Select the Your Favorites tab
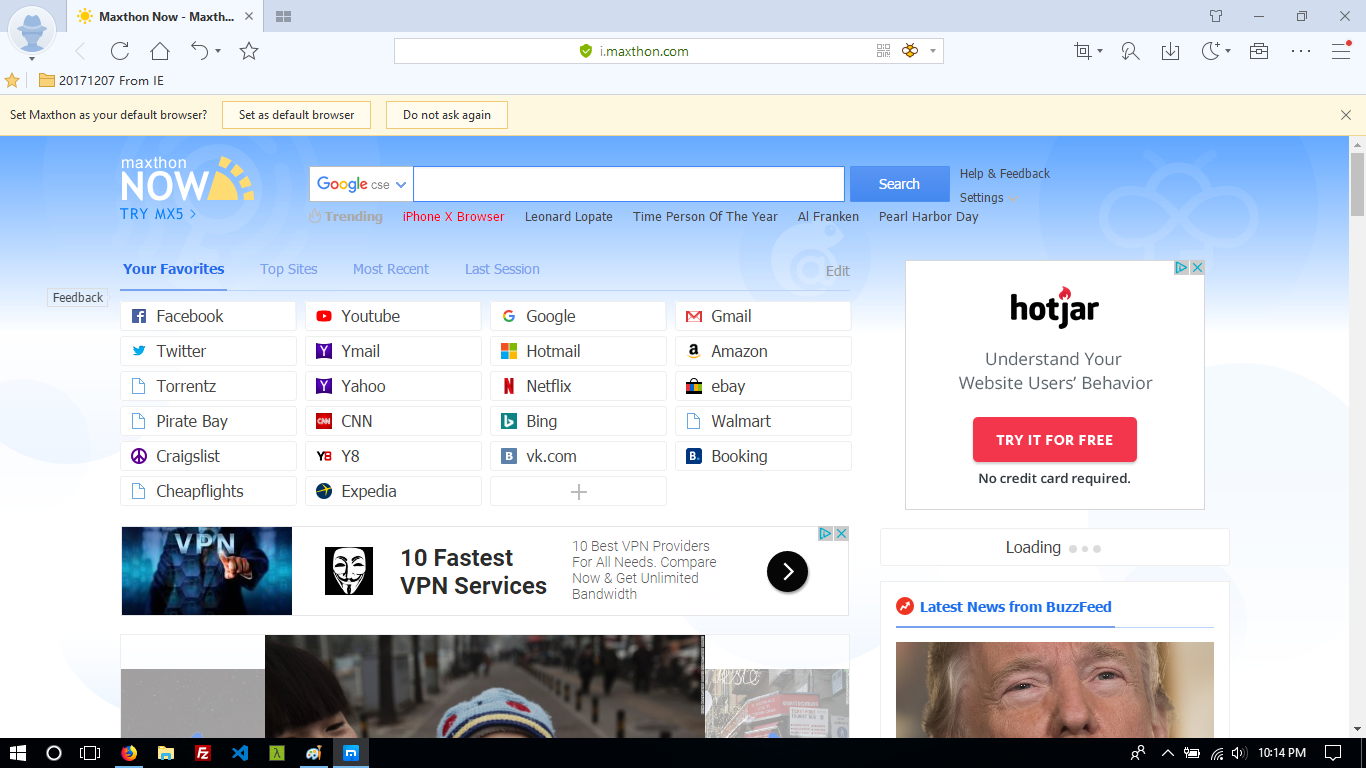Screen dimensions: 1366x768 coord(174,269)
